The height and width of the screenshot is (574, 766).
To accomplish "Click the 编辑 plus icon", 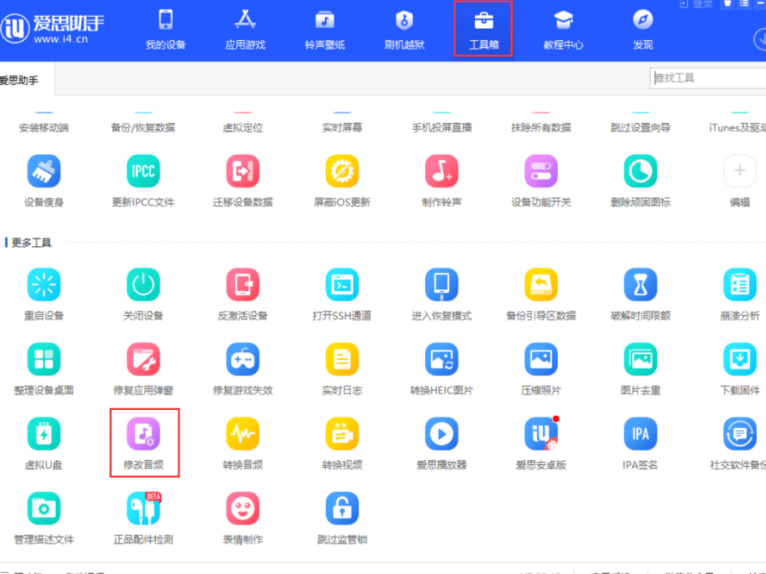I will click(x=740, y=171).
